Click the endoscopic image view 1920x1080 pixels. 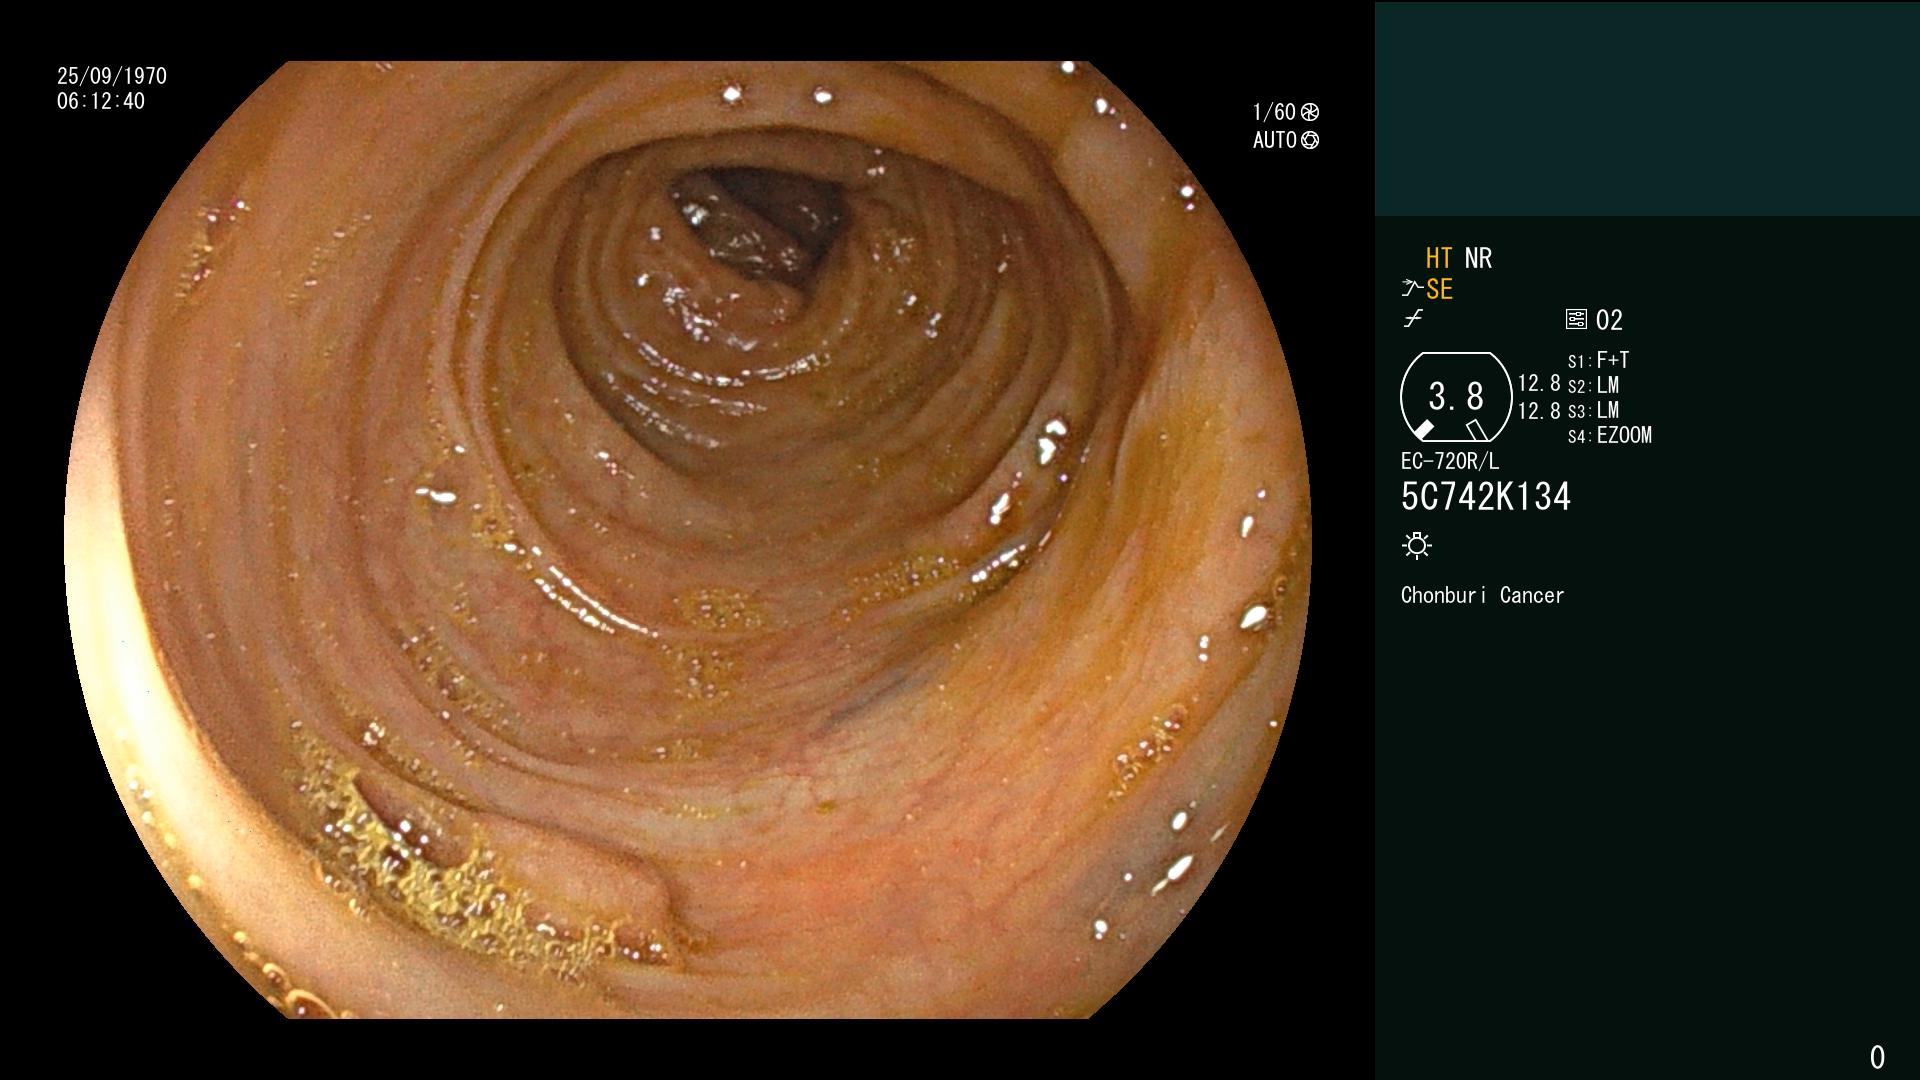pyautogui.click(x=688, y=540)
